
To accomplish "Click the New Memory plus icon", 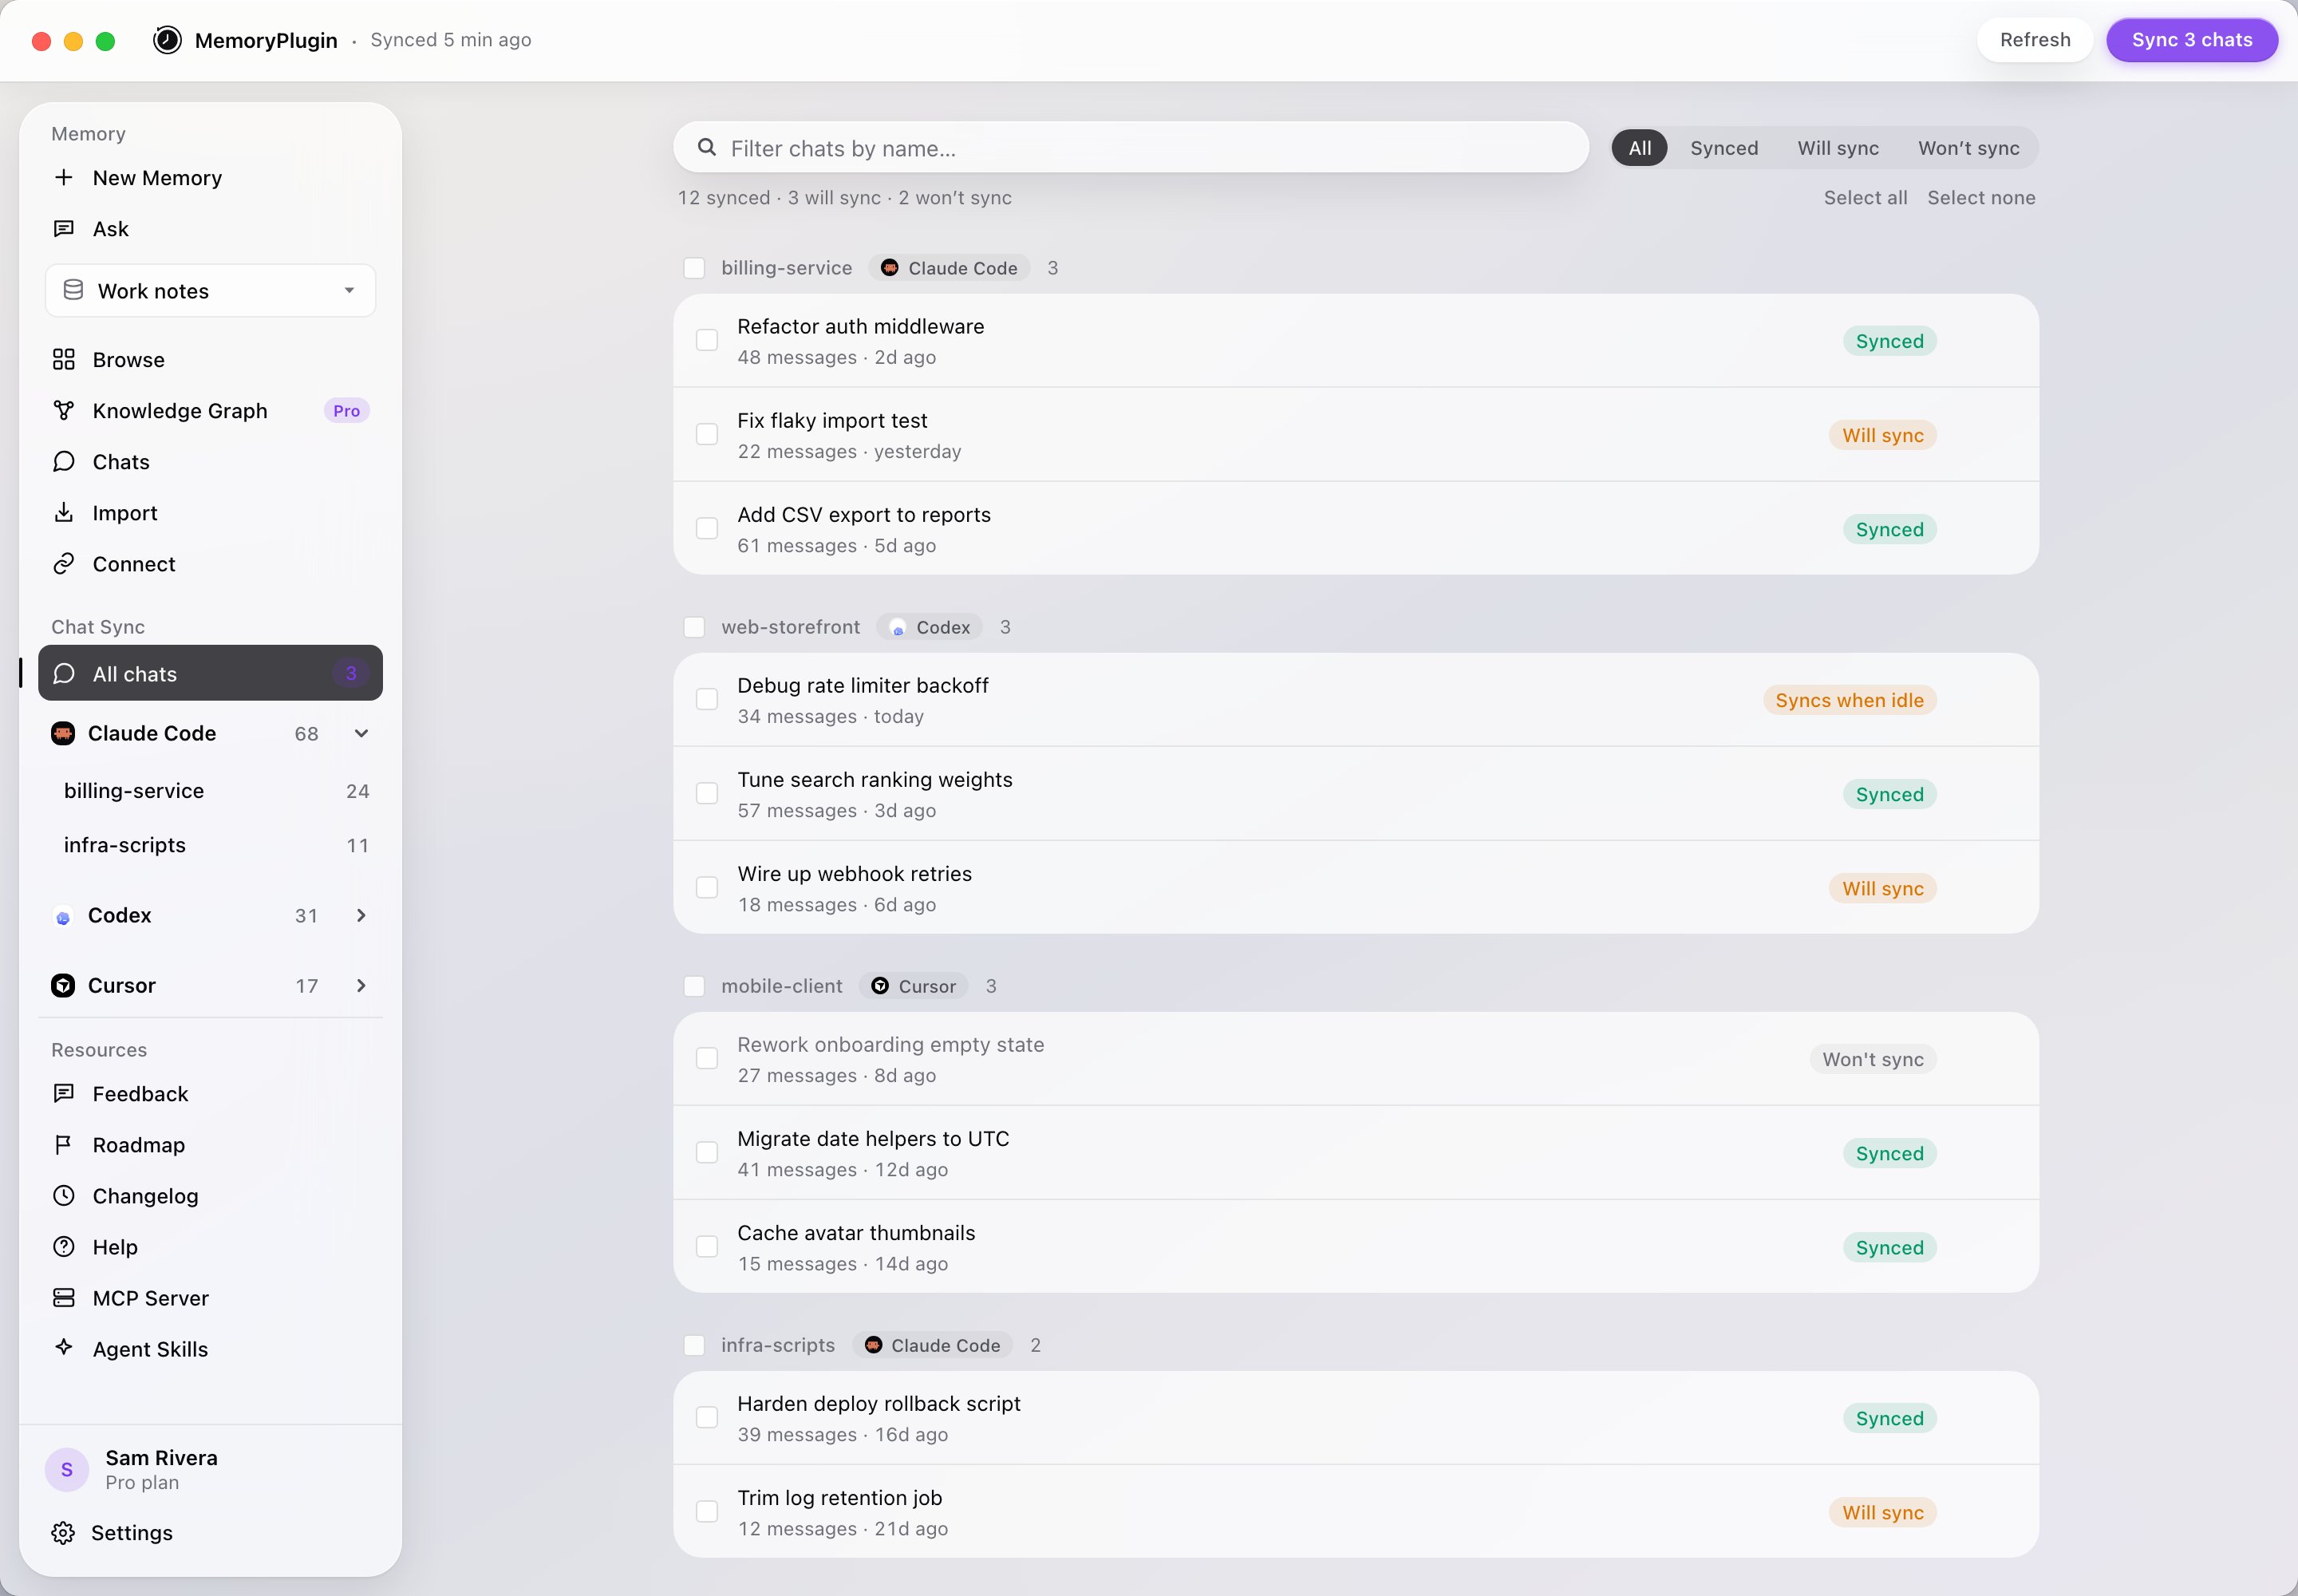I will click(64, 177).
